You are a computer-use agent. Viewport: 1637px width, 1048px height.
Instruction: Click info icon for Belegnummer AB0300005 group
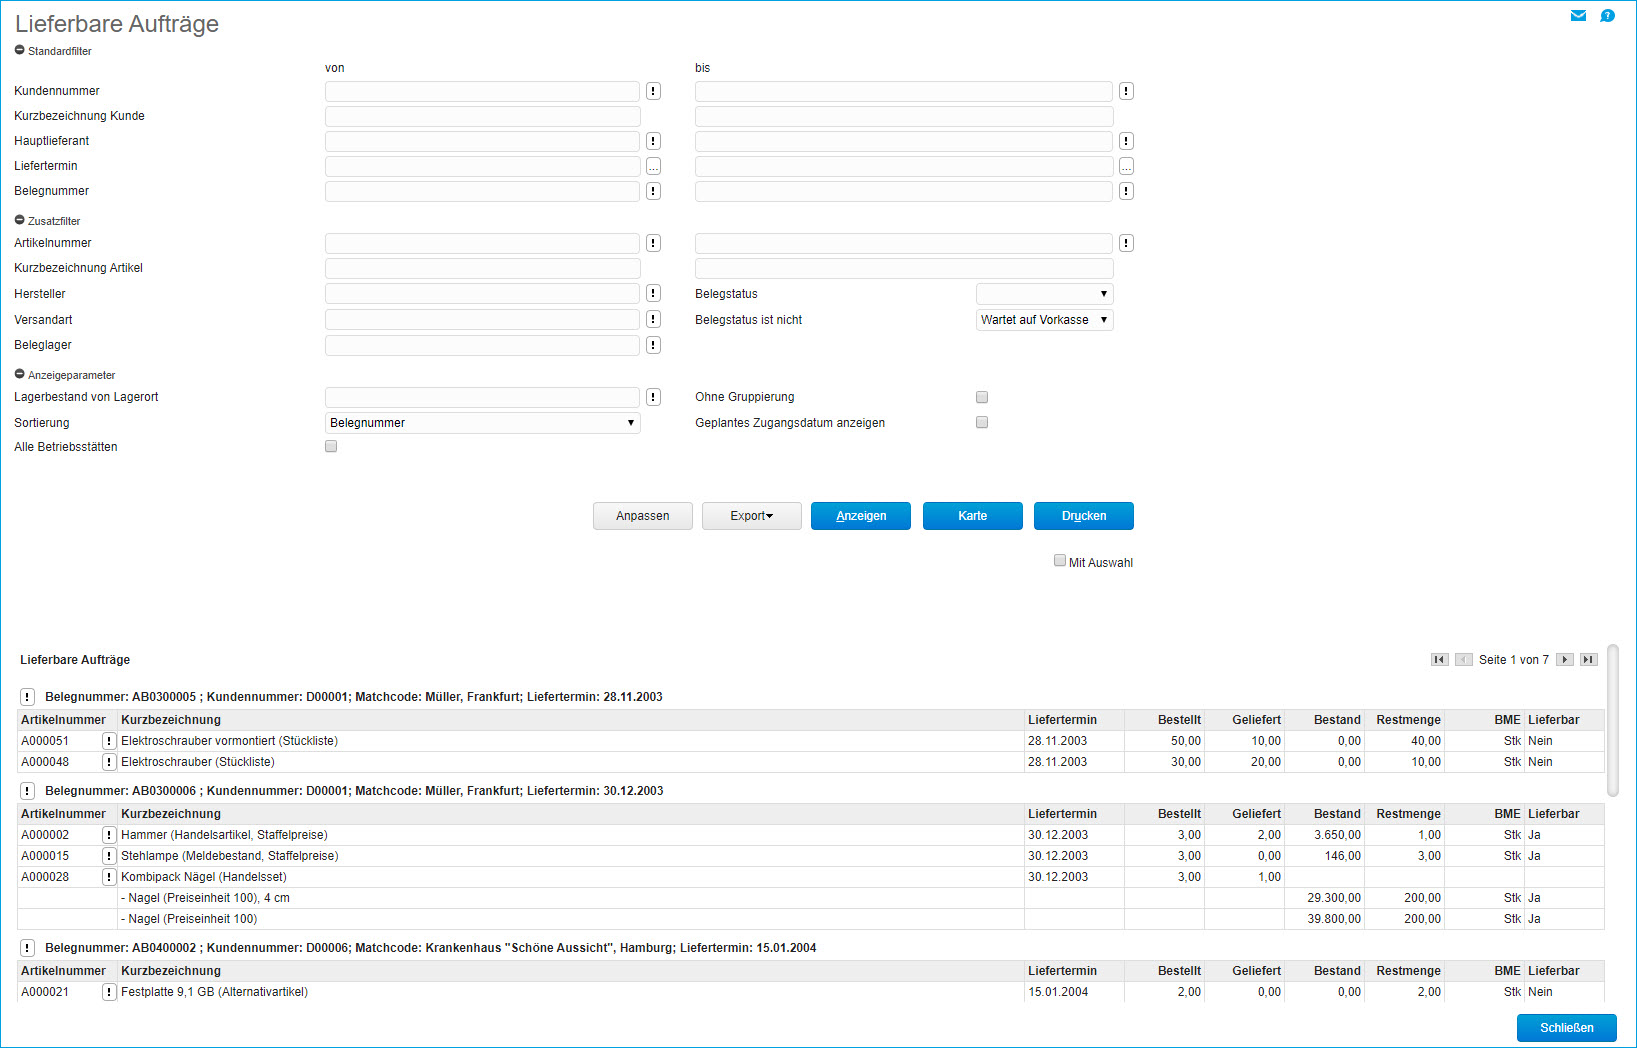coord(27,697)
